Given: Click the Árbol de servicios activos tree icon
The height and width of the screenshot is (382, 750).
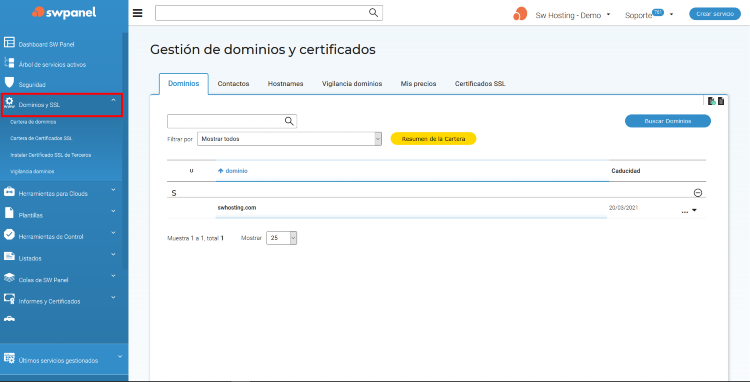Looking at the screenshot, I should pos(9,63).
